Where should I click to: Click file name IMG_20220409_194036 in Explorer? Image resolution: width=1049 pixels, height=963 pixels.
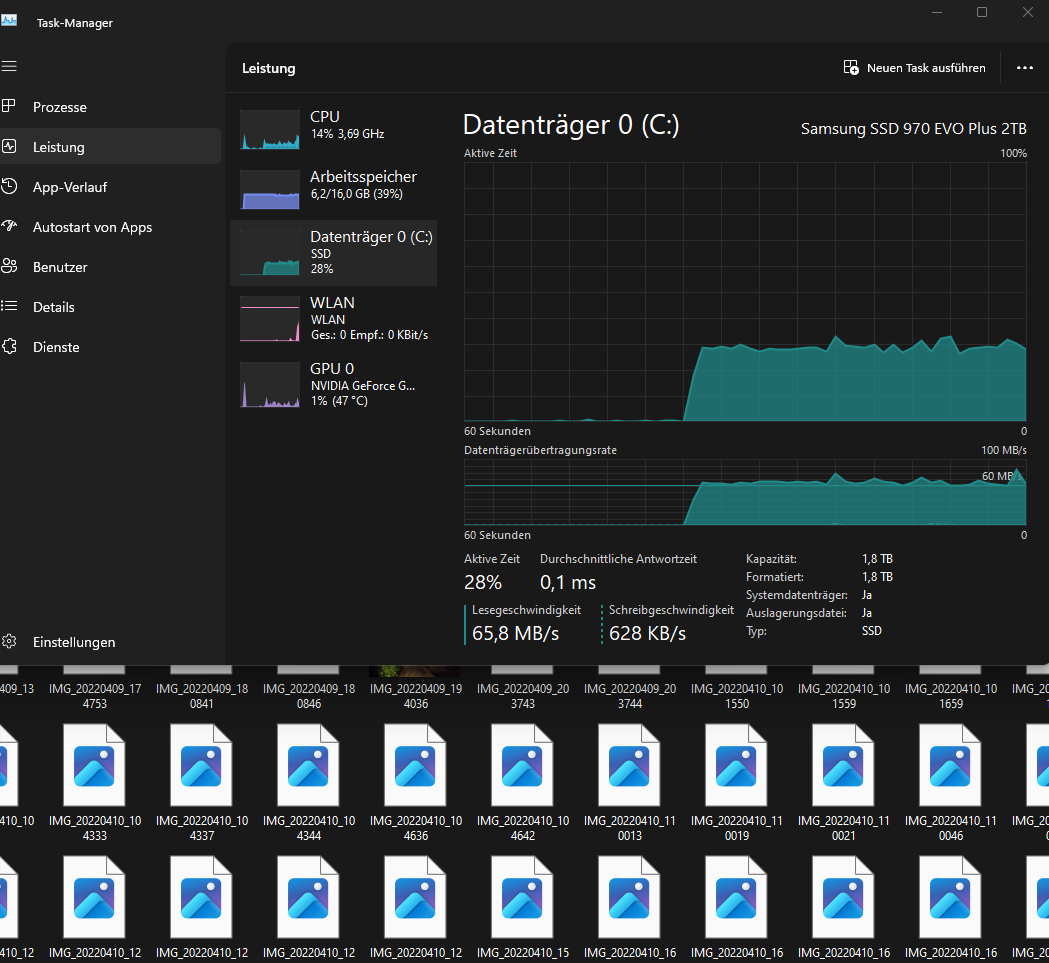tap(416, 696)
